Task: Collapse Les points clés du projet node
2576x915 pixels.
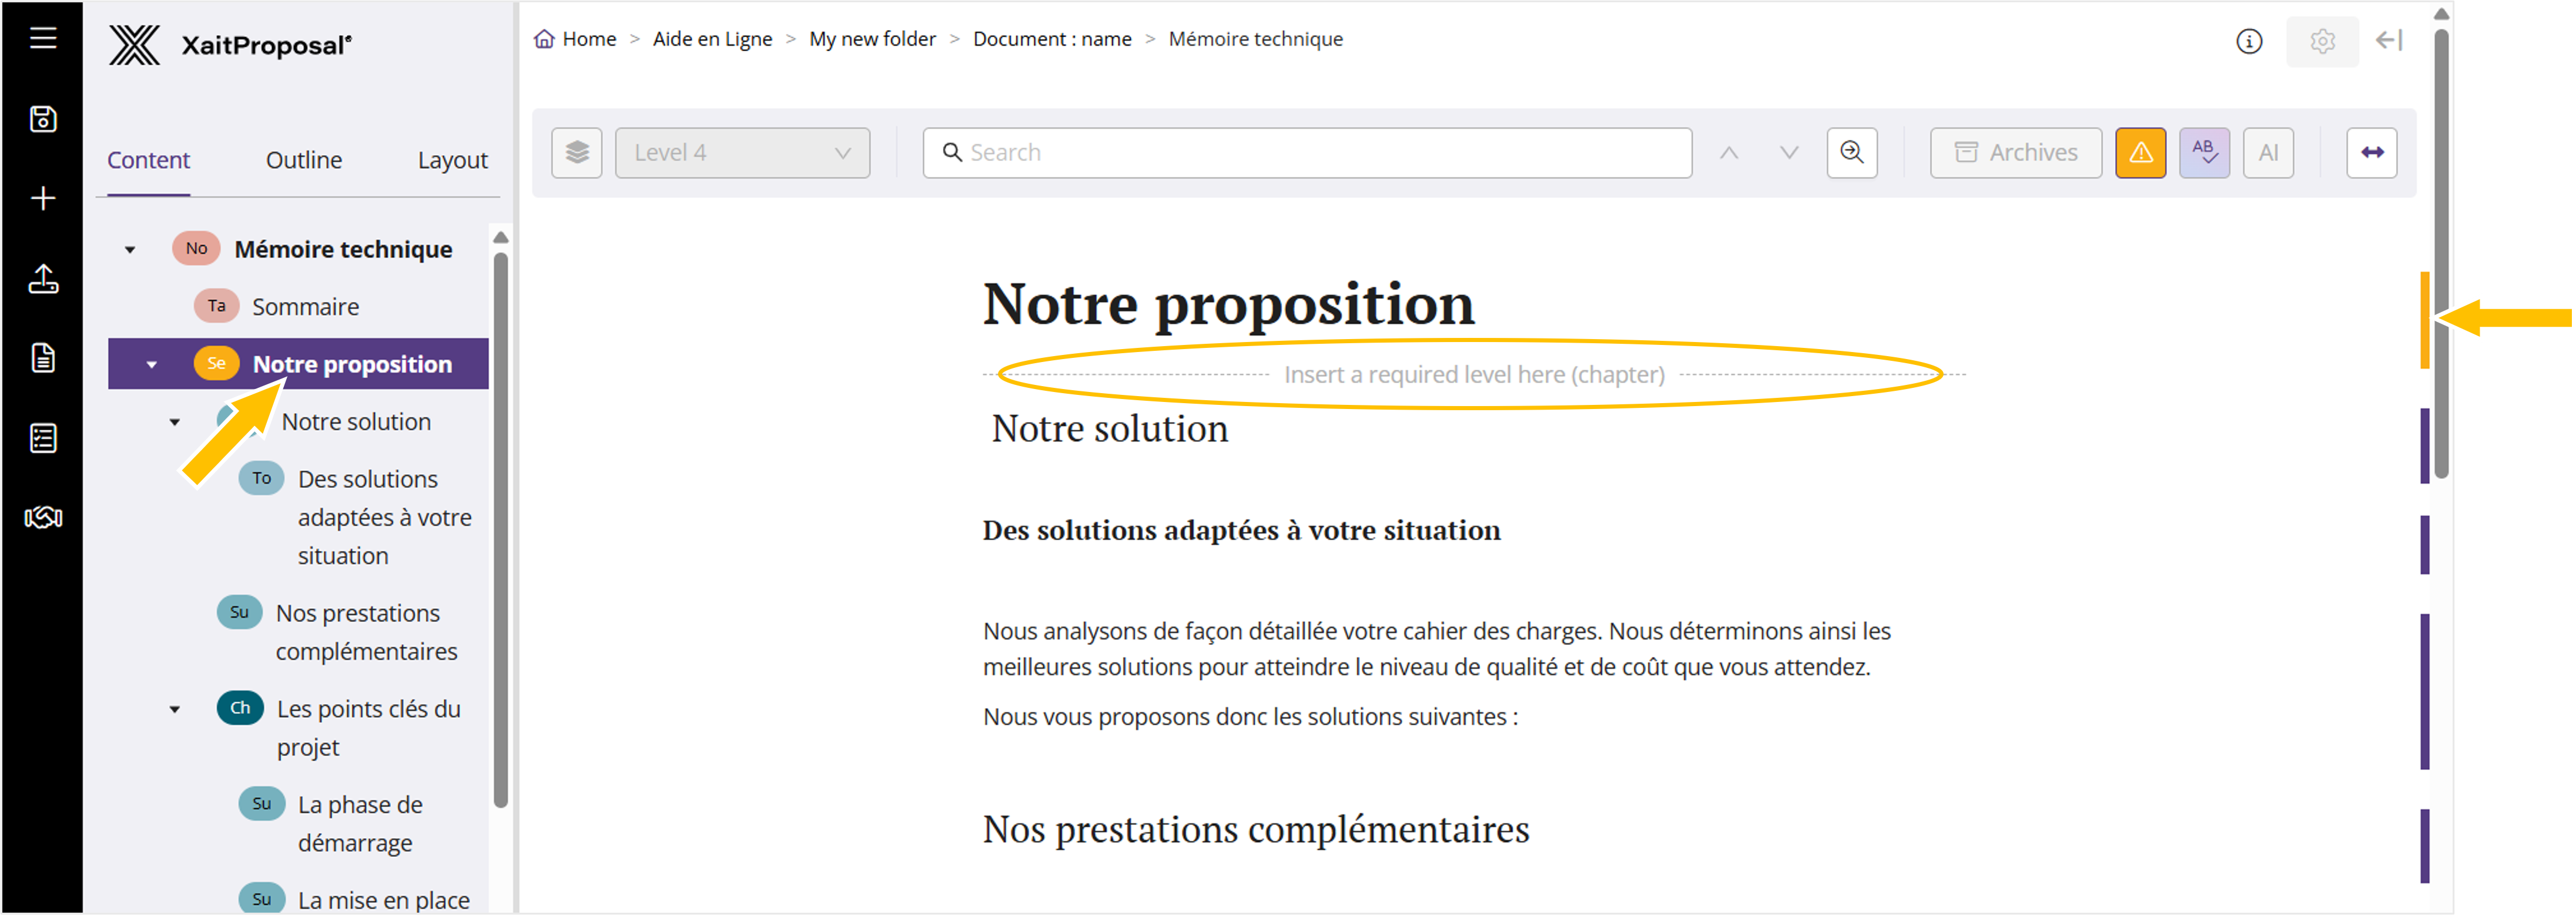Action: pyautogui.click(x=175, y=710)
